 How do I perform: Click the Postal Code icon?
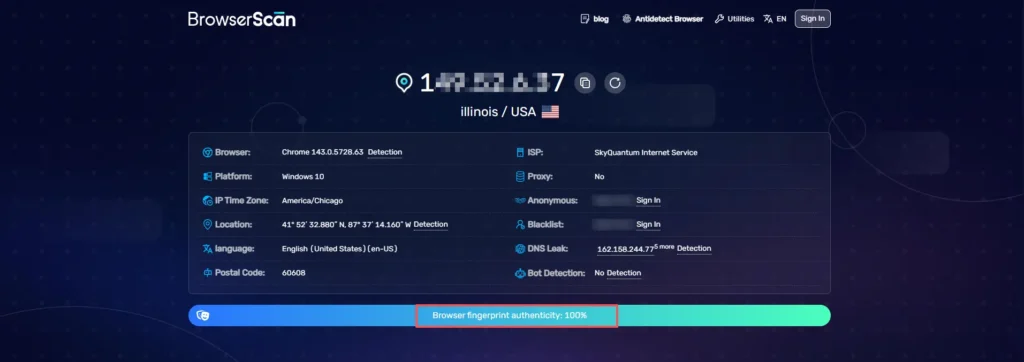pos(207,272)
